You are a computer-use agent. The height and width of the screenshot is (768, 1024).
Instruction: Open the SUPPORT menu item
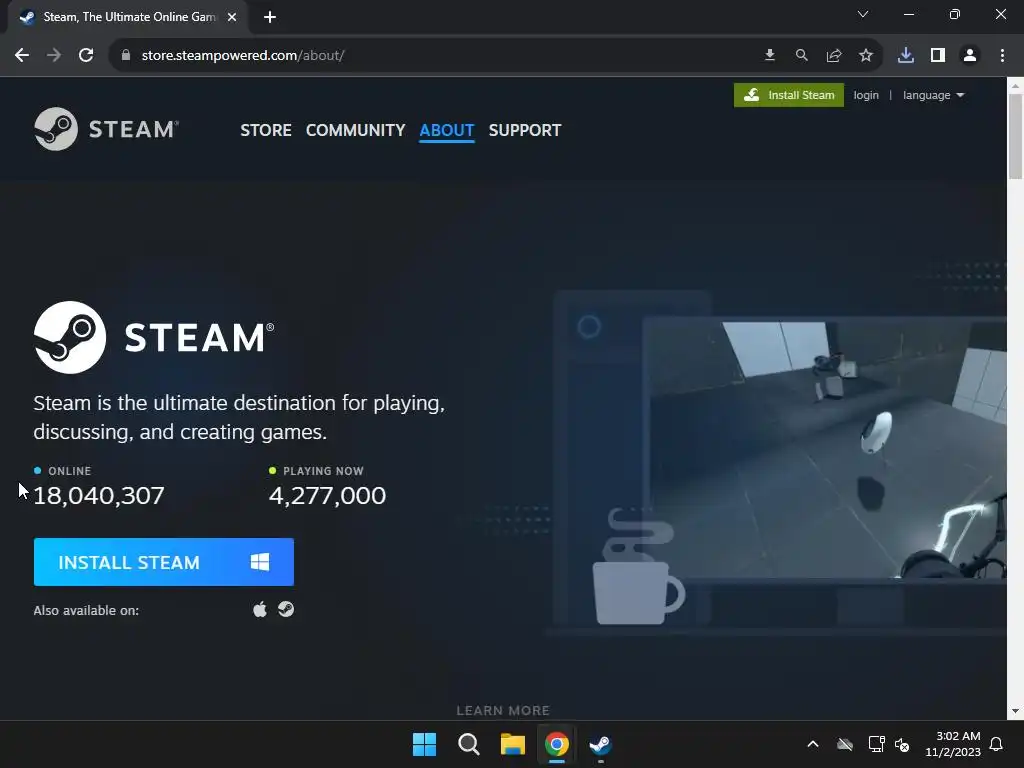pos(524,130)
